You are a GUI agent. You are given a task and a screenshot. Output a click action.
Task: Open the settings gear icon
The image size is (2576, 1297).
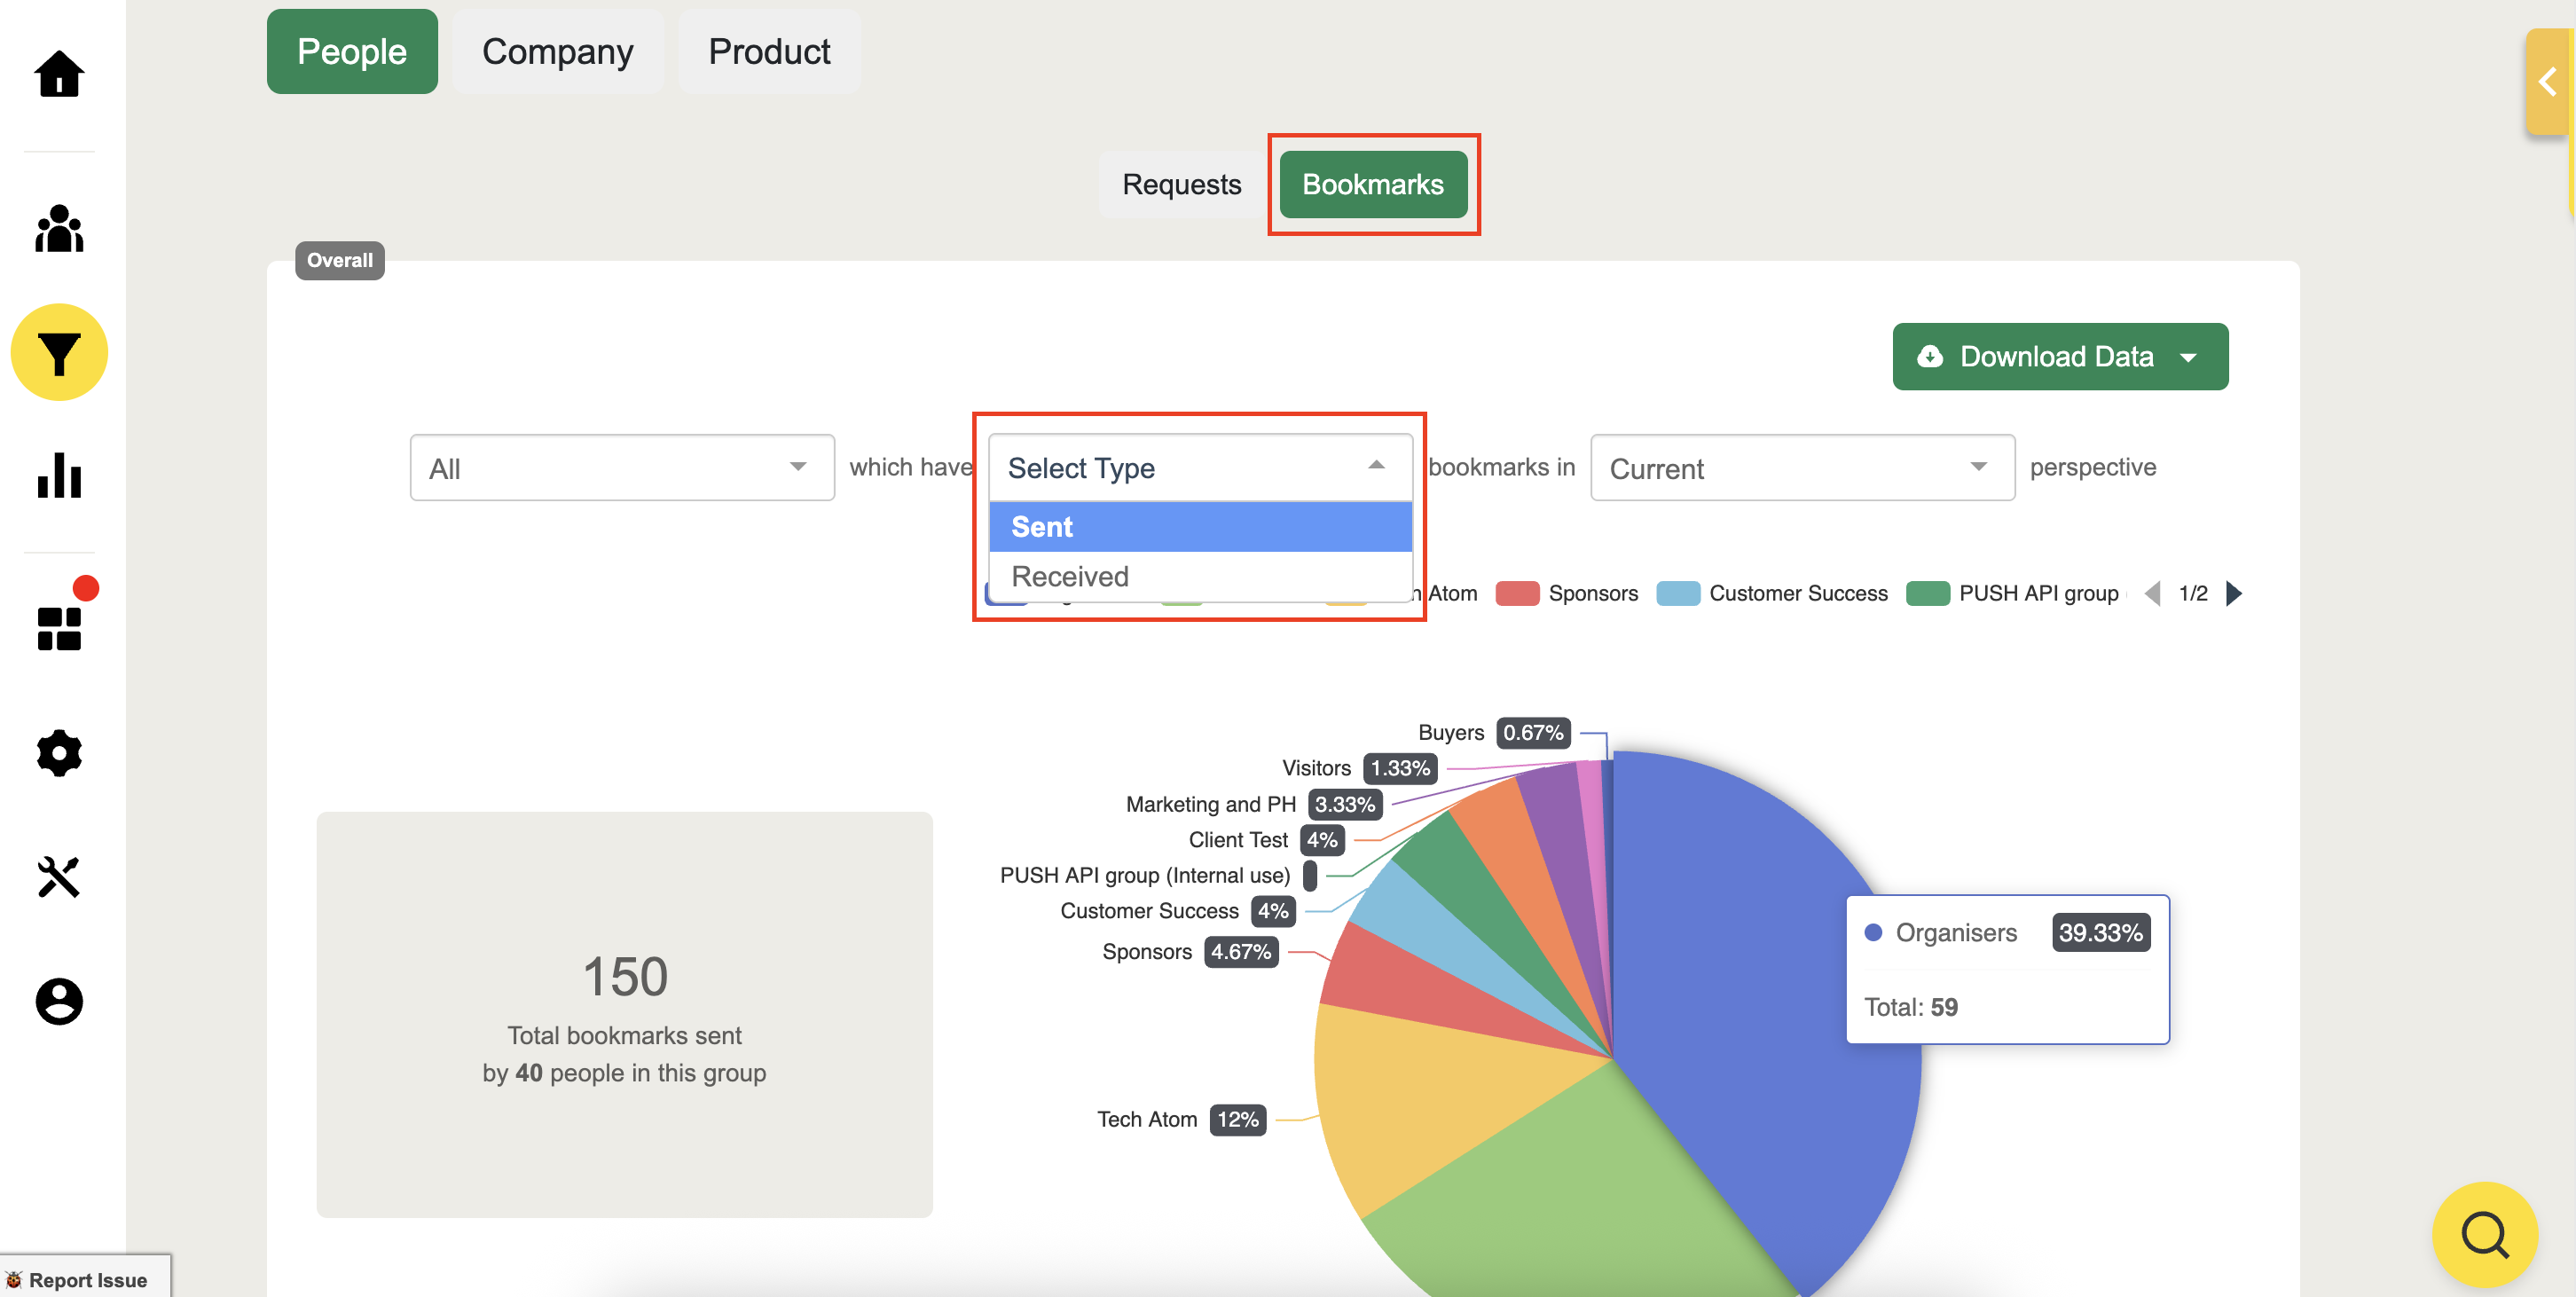(x=59, y=752)
